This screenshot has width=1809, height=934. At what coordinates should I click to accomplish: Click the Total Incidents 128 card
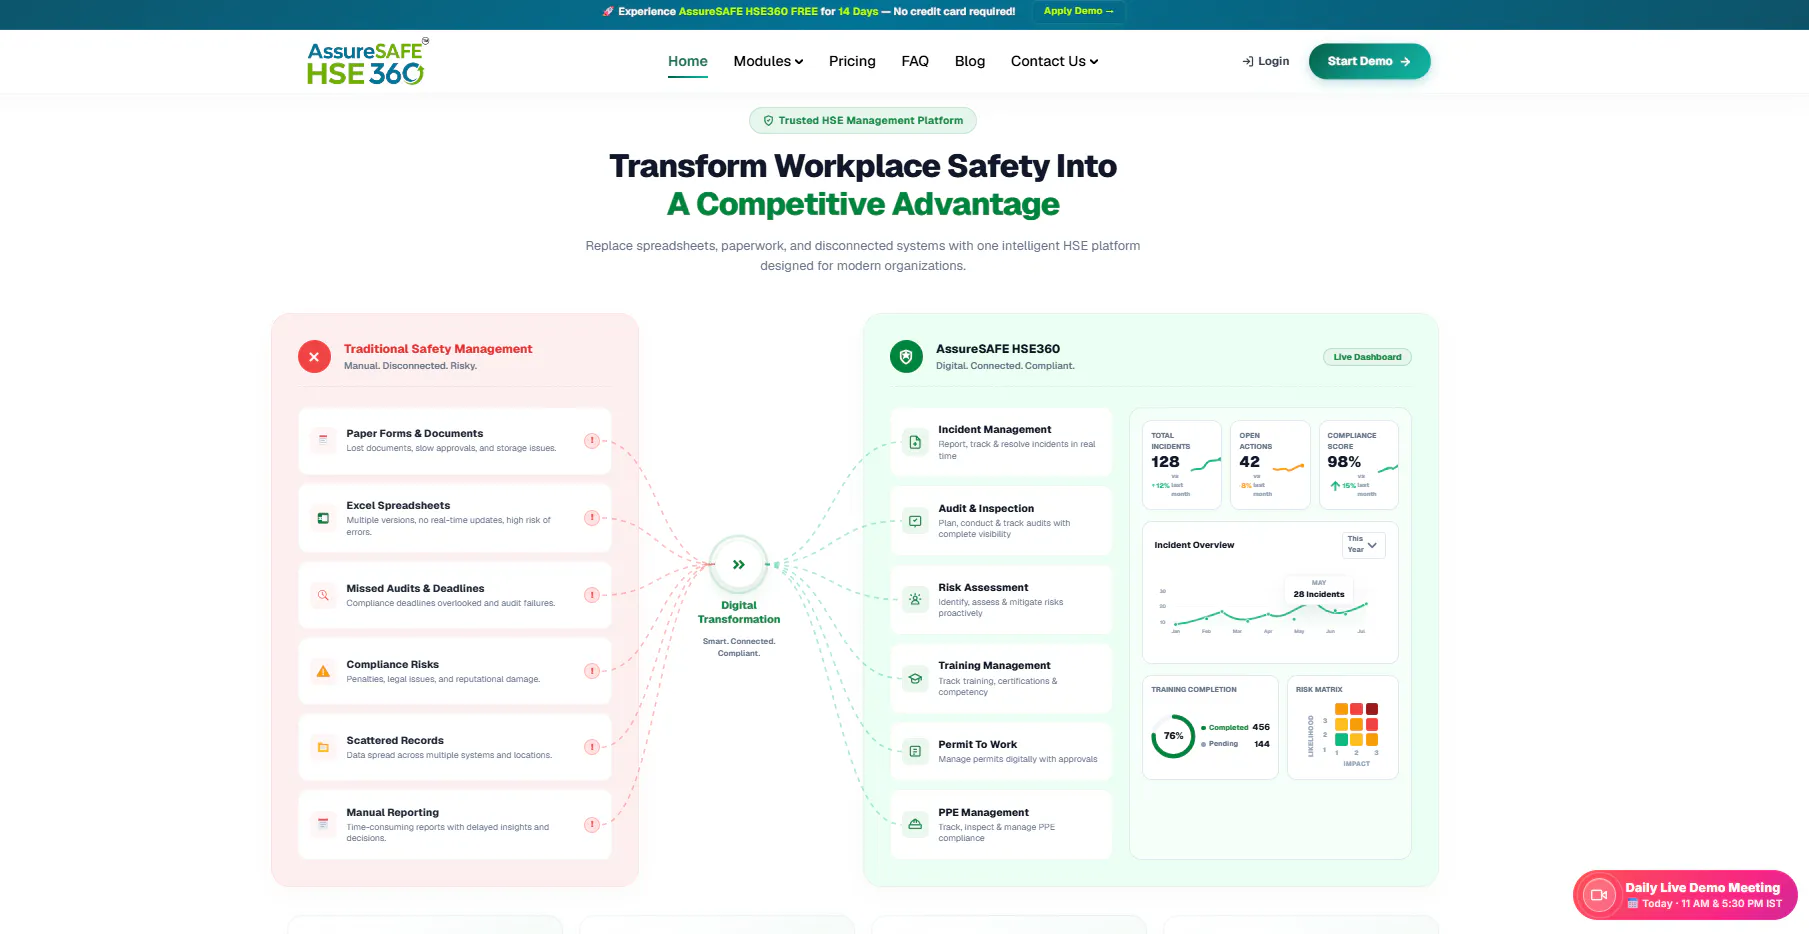(1182, 465)
